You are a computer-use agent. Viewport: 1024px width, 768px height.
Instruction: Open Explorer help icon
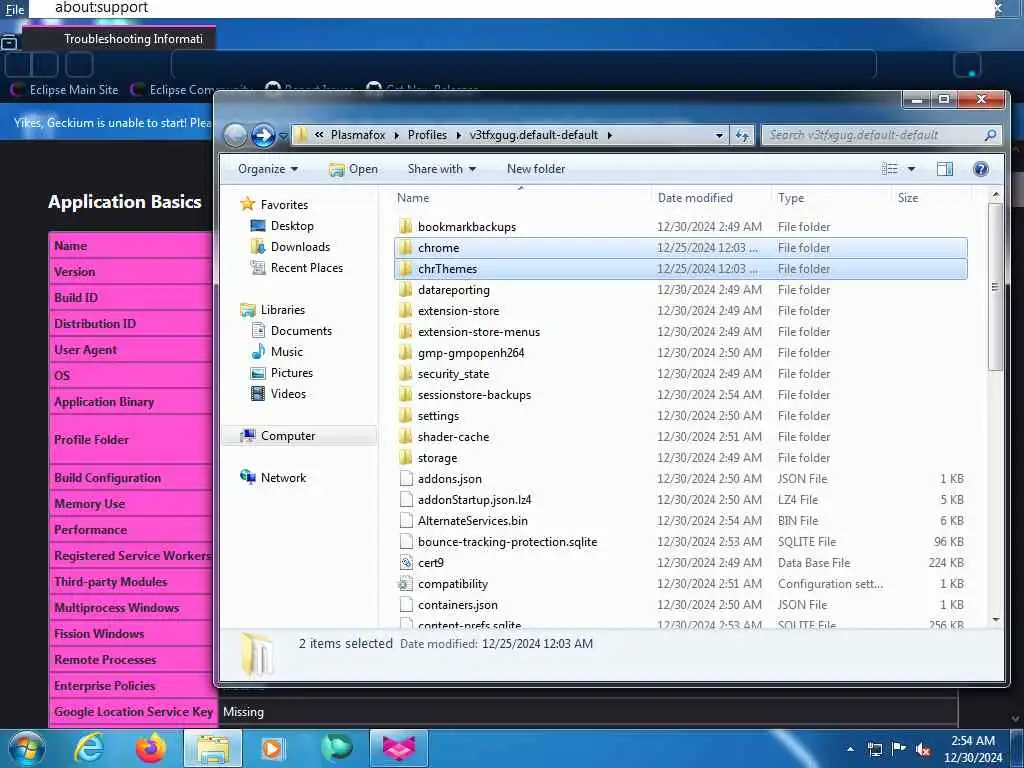pyautogui.click(x=980, y=169)
